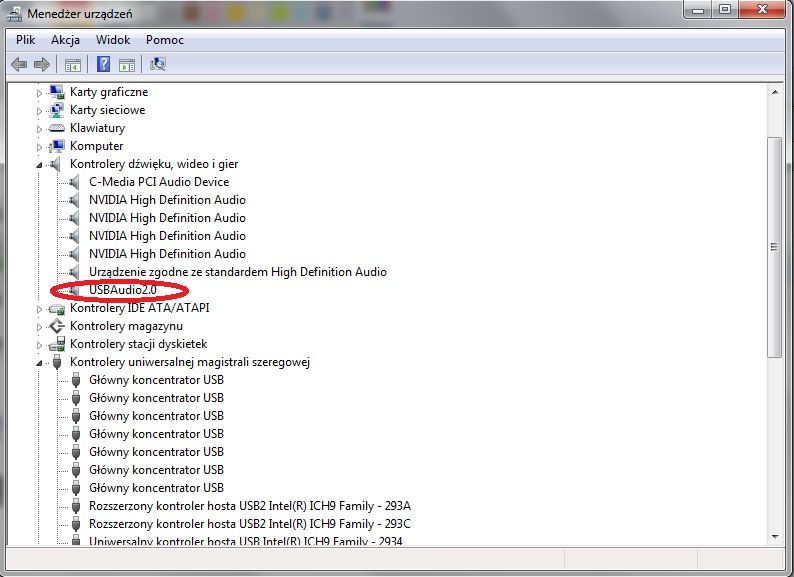This screenshot has height=577, width=794.
Task: Select Kontrolery magazynu category
Action: coord(126,326)
